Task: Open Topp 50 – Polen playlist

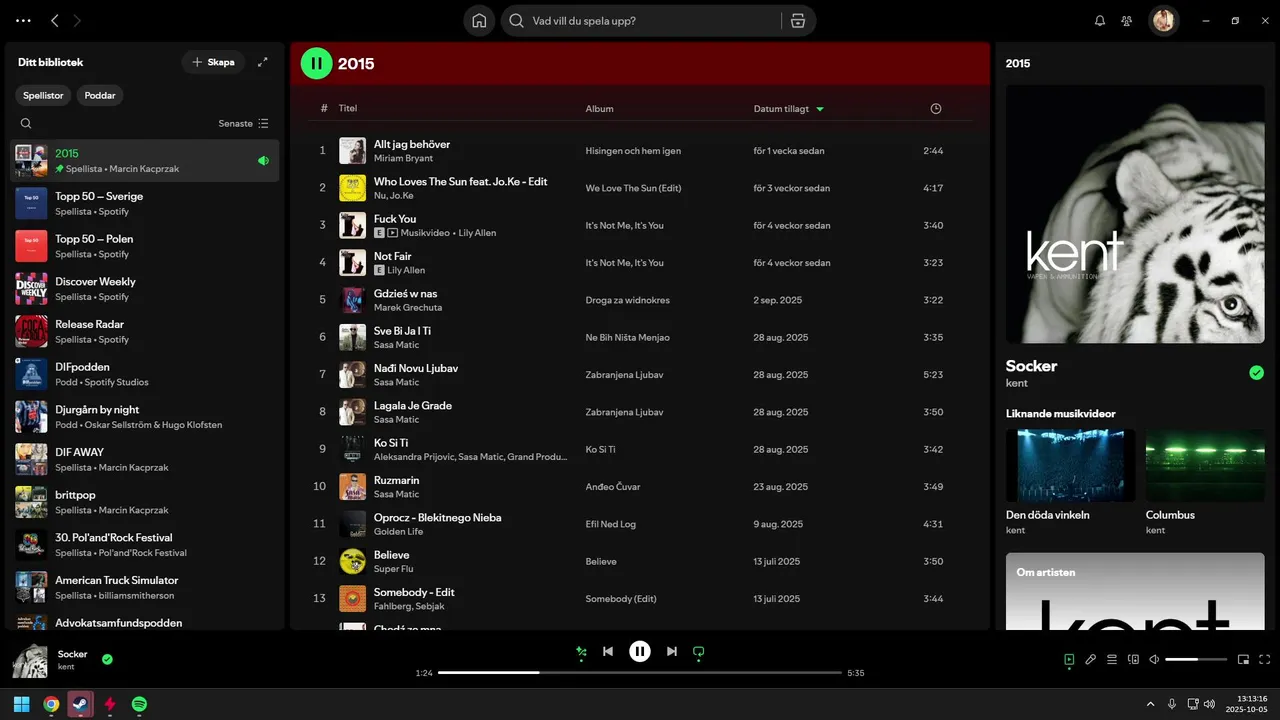Action: pos(145,246)
